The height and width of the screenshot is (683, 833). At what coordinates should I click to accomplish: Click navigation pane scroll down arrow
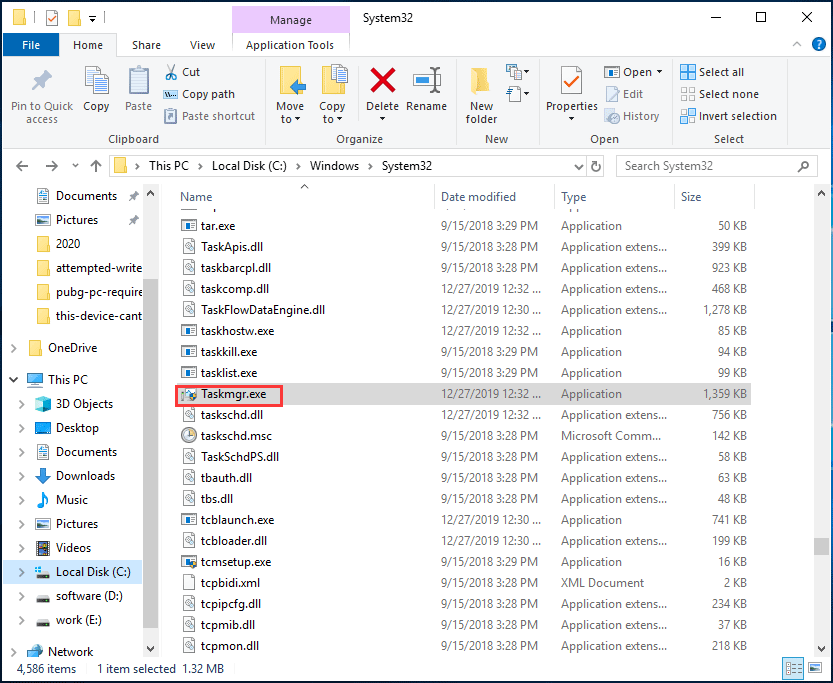point(150,648)
